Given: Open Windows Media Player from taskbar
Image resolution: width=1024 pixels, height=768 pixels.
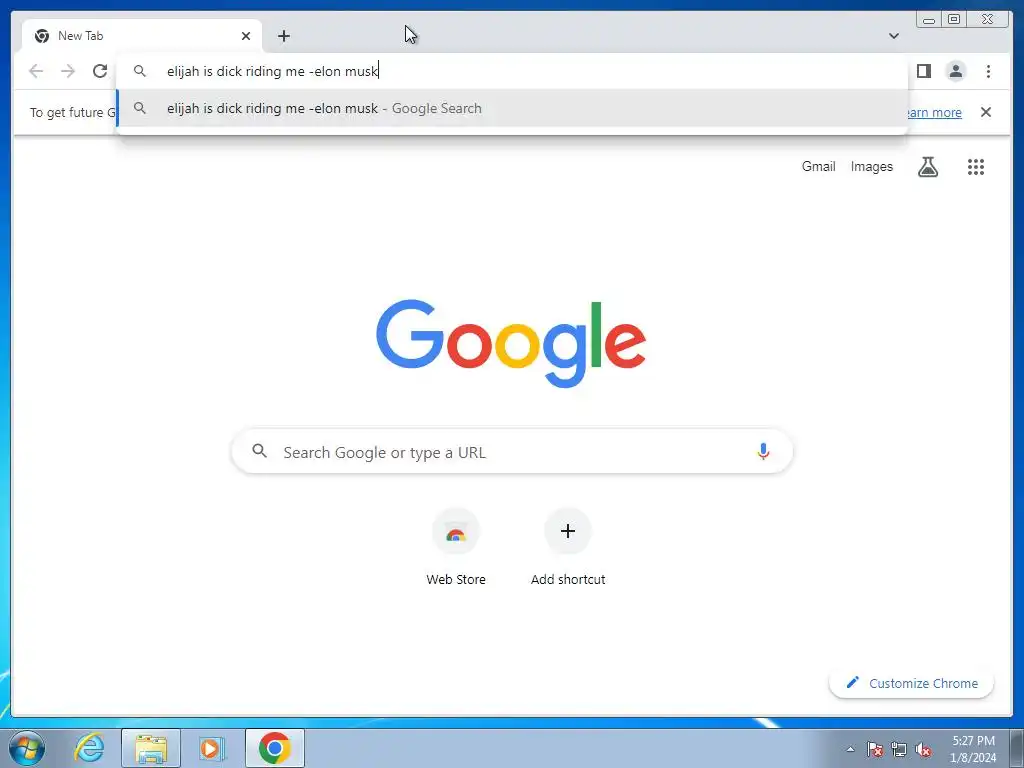Looking at the screenshot, I should coord(212,748).
